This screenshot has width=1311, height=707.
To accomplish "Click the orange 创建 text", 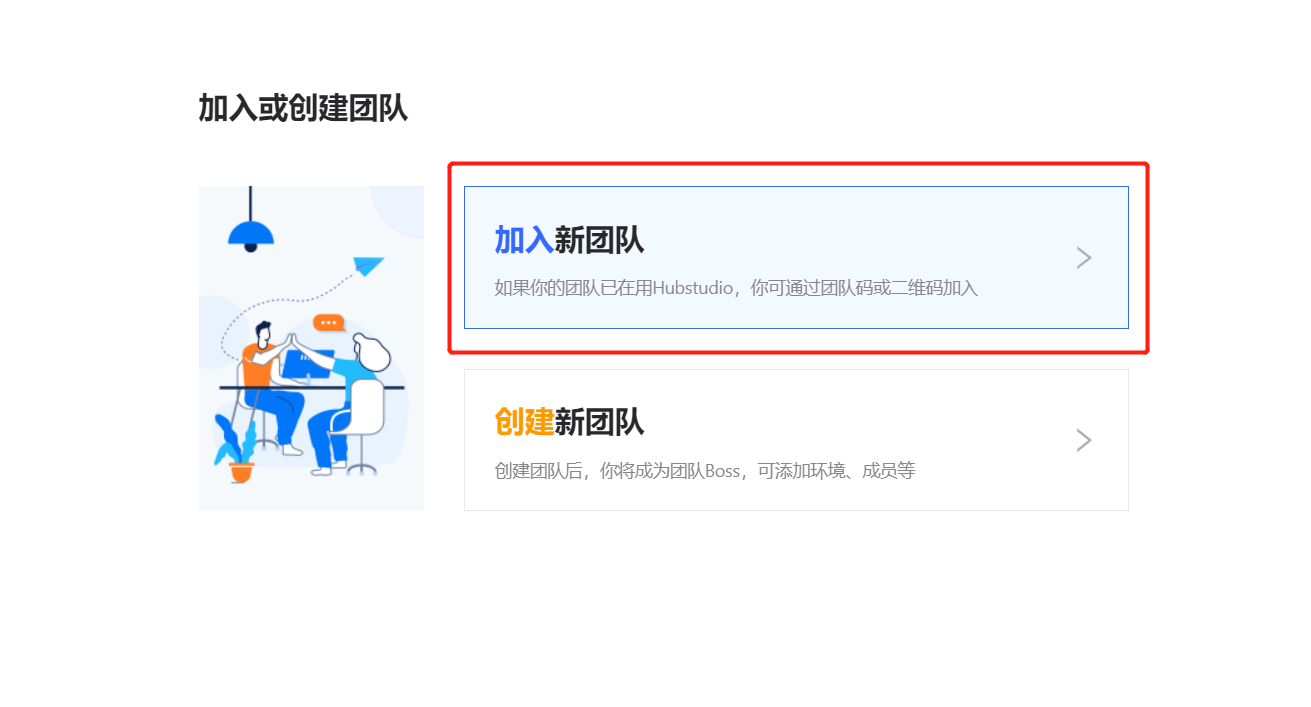I will click(x=524, y=422).
